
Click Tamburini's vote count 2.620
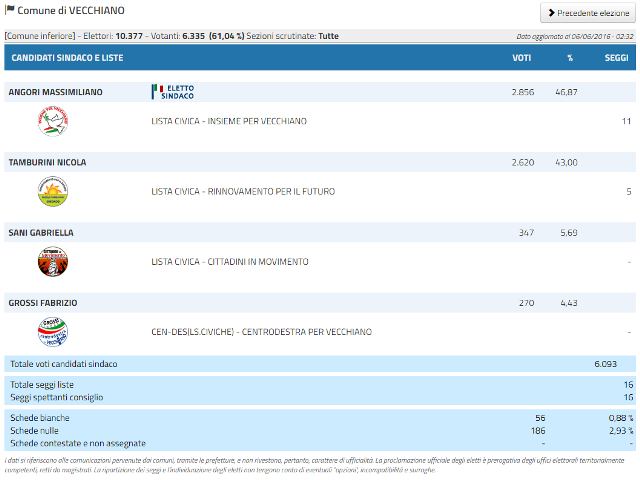coord(523,162)
